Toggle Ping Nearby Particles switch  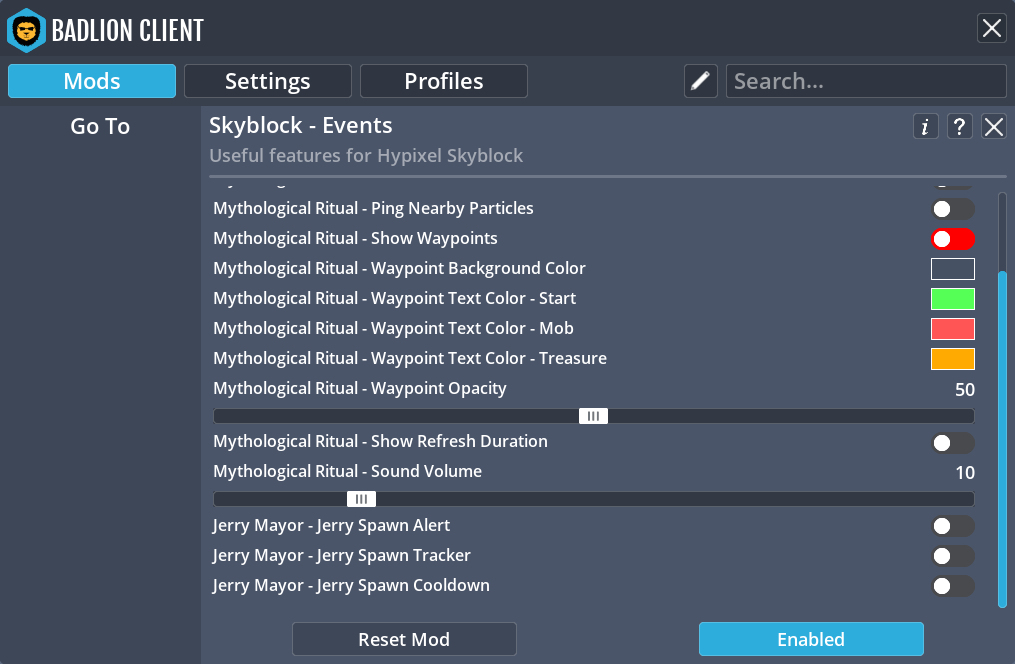tap(953, 209)
